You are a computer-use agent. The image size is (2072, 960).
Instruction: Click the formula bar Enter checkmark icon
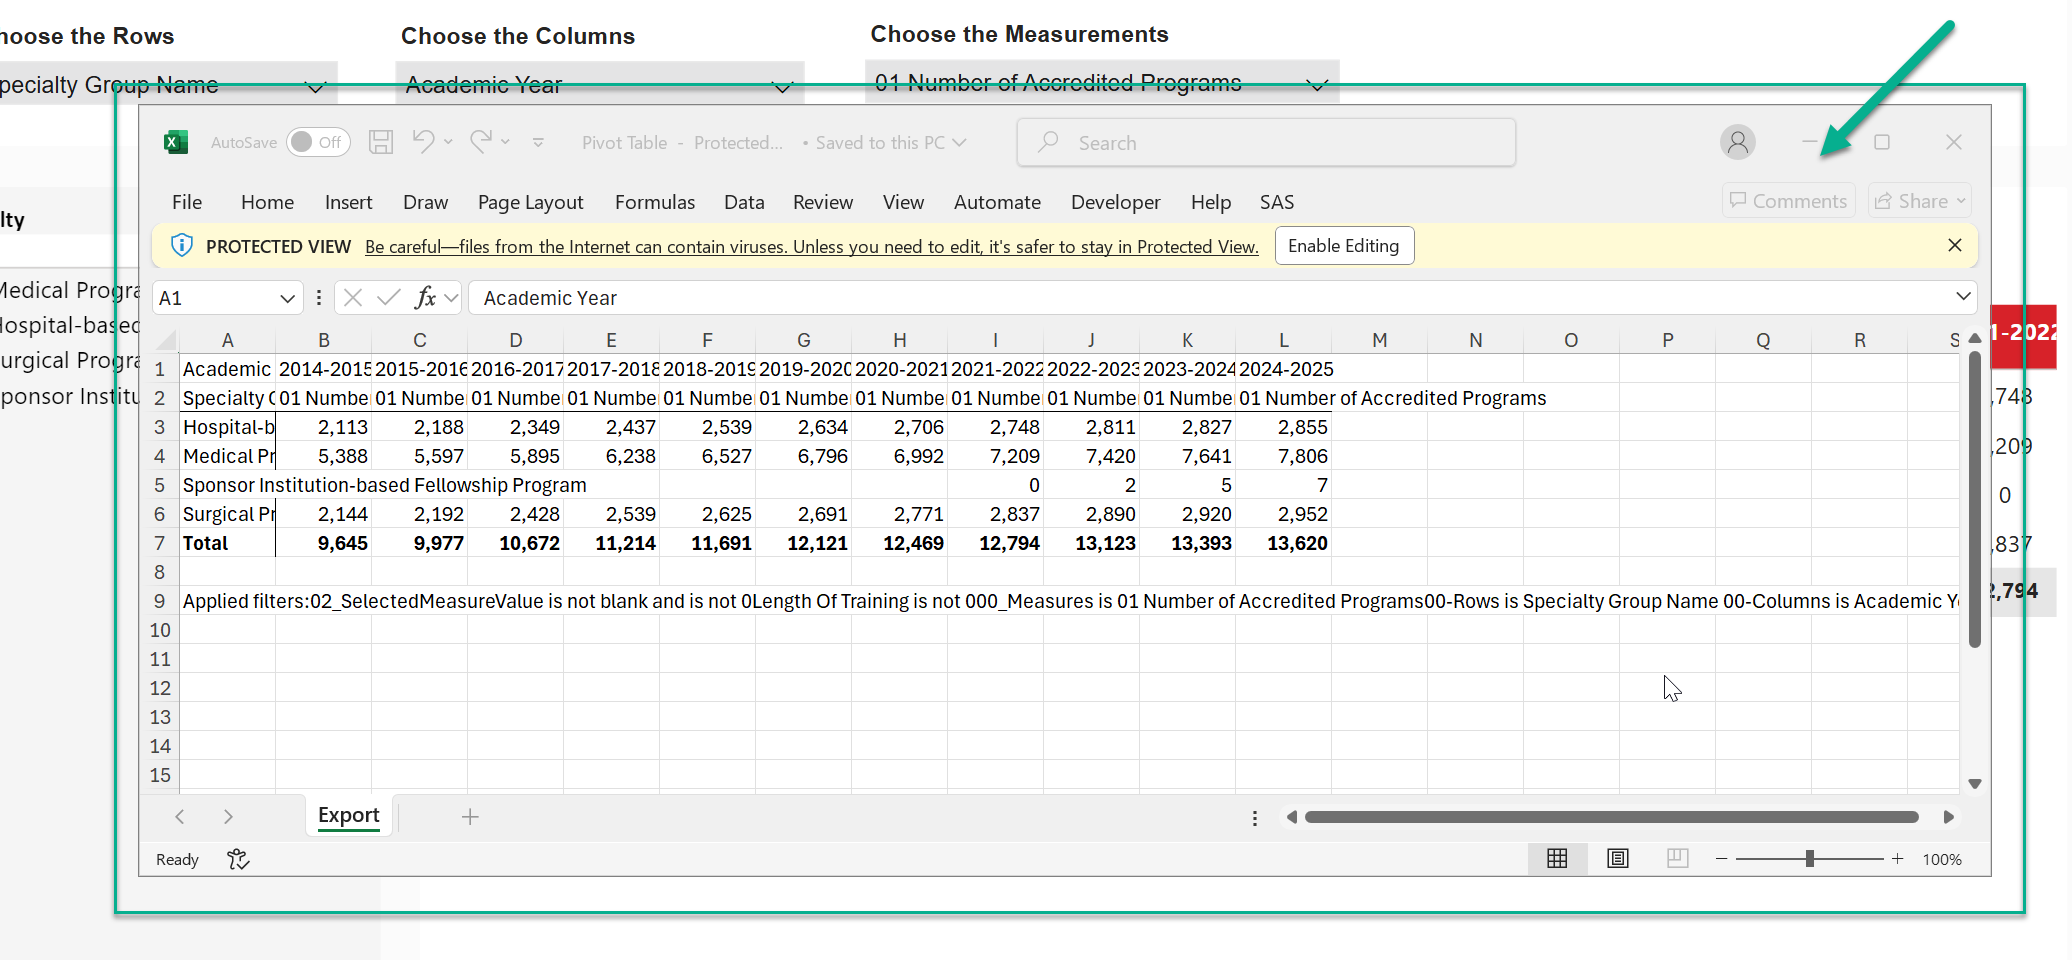click(x=389, y=297)
